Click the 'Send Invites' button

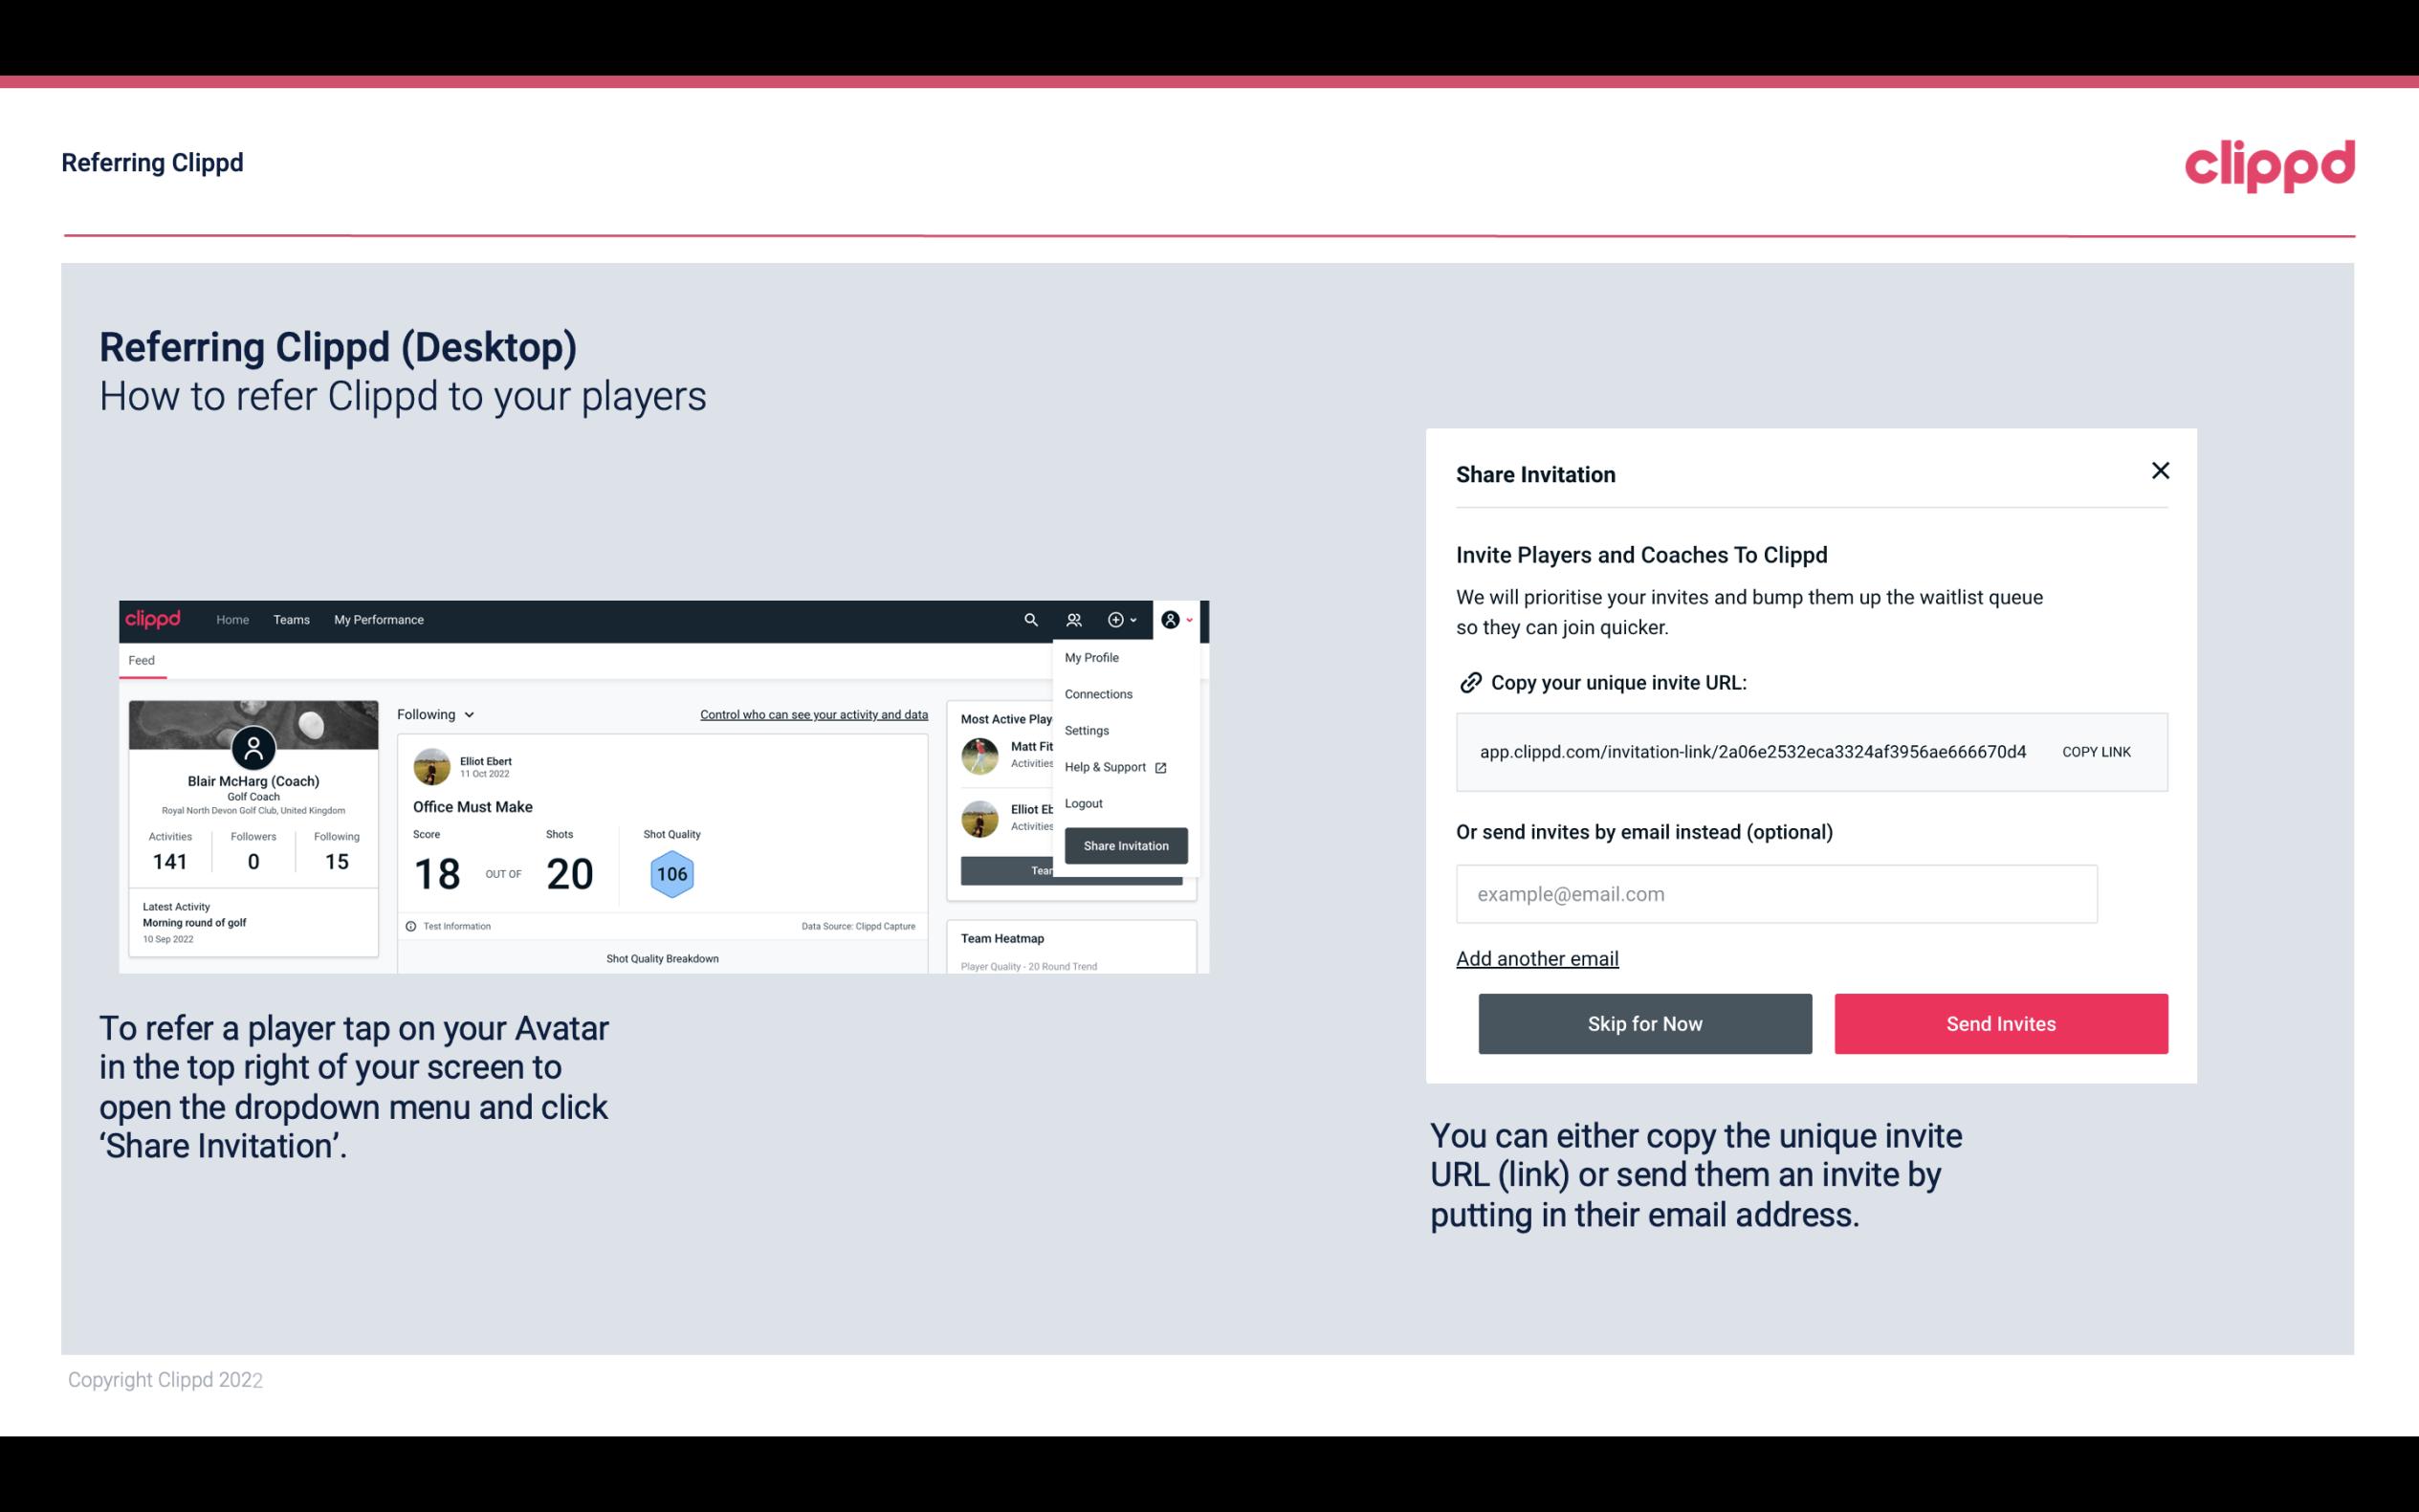pos(1999,1024)
